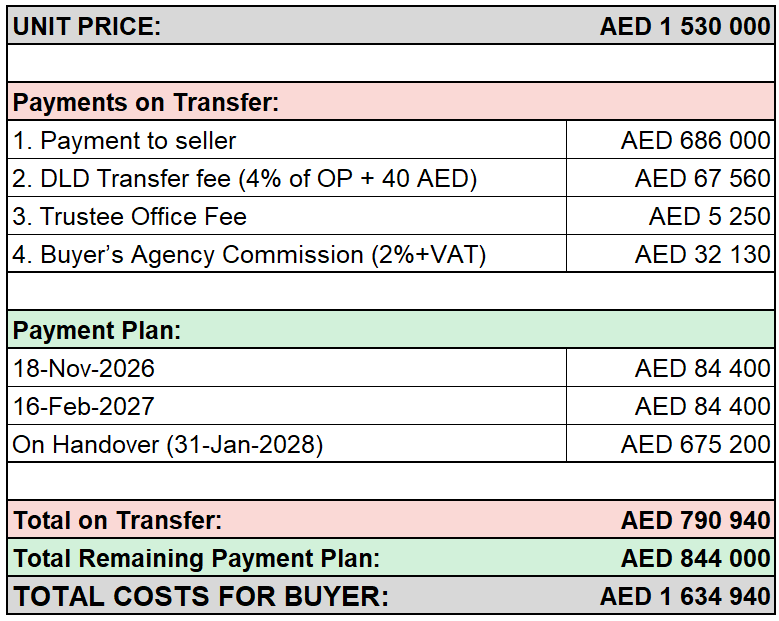Click Buyer's Agency Commission label
779x621 pixels.
[x=249, y=255]
